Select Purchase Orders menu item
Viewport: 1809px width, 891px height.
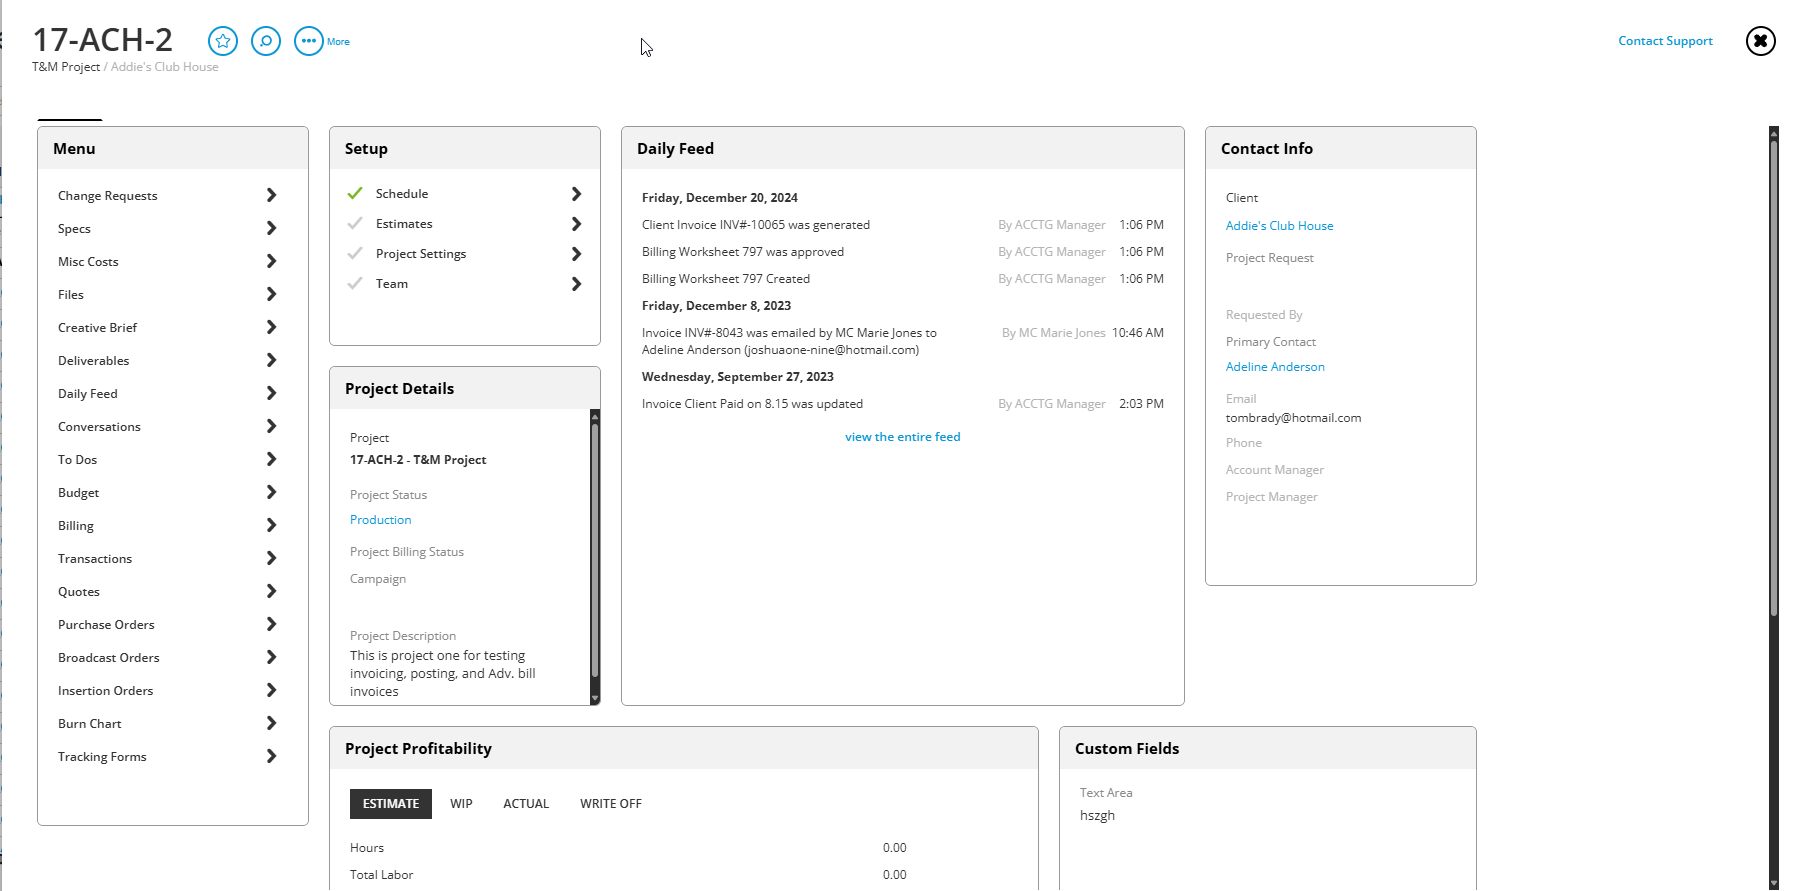click(106, 625)
